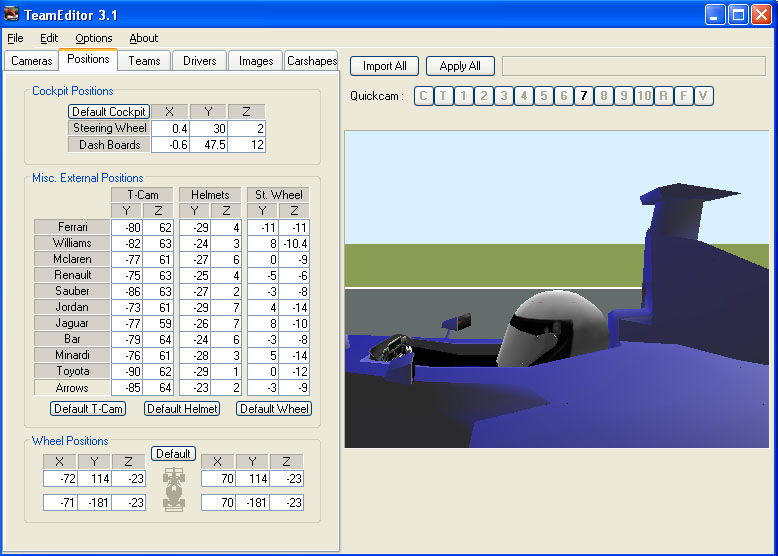The height and width of the screenshot is (556, 778).
Task: Open the Options menu
Action: tap(94, 38)
